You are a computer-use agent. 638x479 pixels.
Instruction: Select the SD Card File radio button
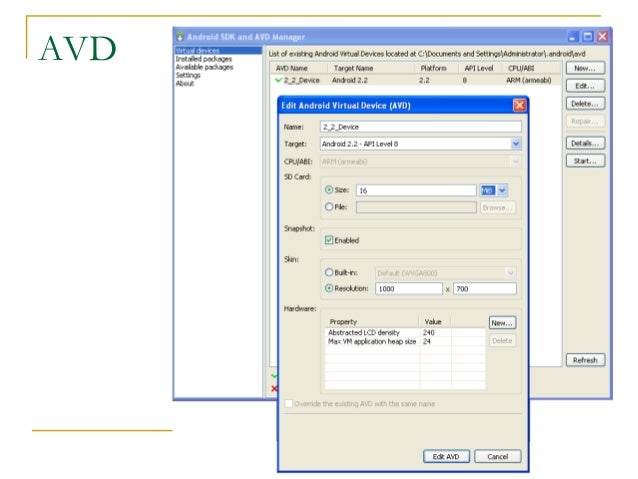[x=329, y=207]
